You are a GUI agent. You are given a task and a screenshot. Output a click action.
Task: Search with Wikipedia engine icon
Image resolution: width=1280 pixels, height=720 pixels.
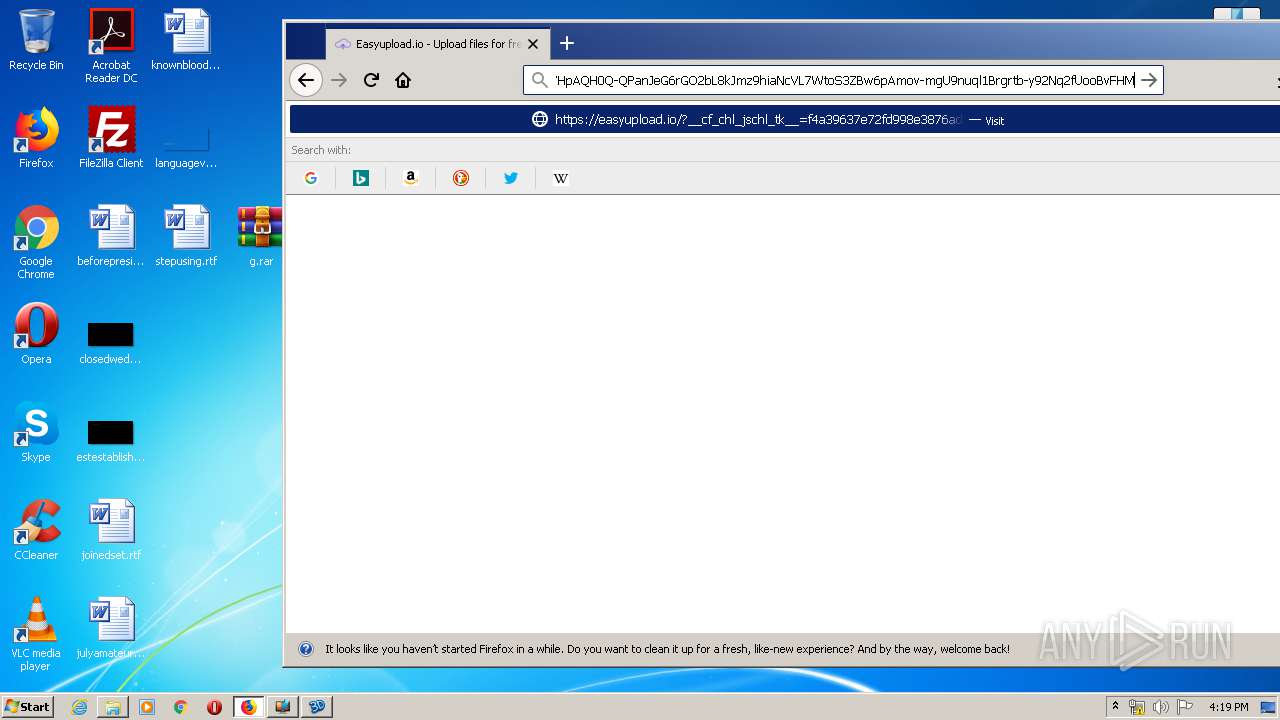pos(561,178)
